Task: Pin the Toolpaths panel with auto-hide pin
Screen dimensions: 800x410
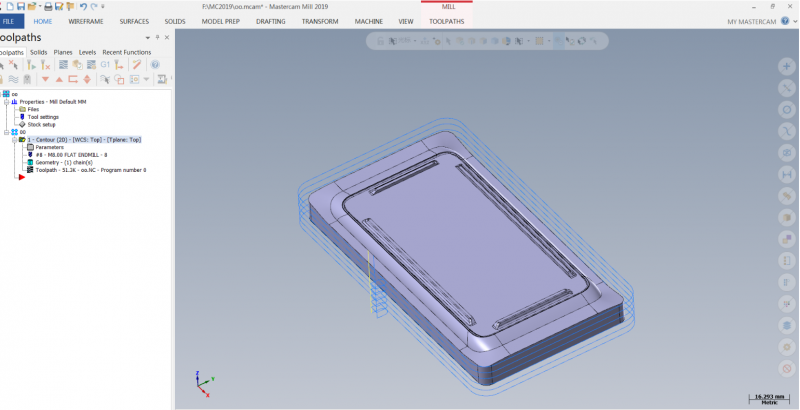Action: 156,37
